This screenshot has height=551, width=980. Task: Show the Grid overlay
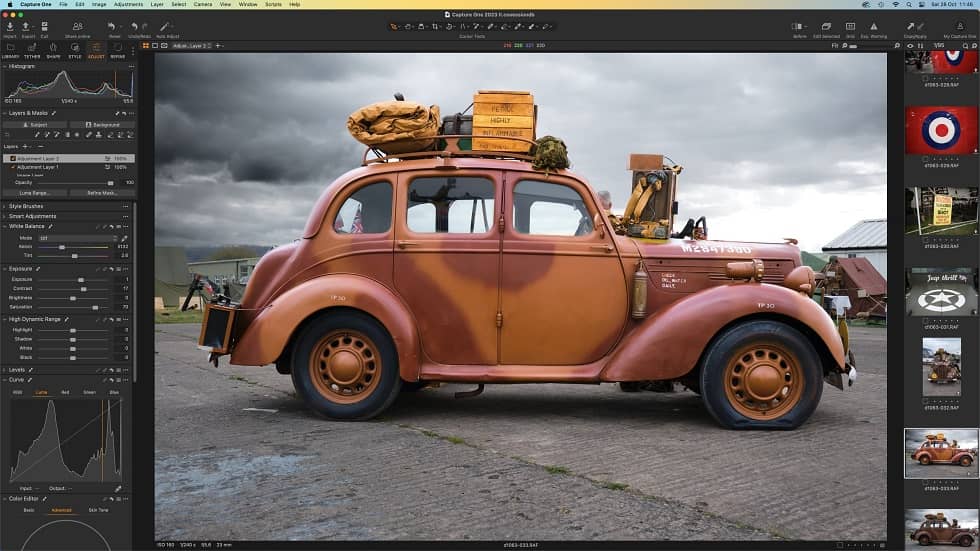pos(850,27)
